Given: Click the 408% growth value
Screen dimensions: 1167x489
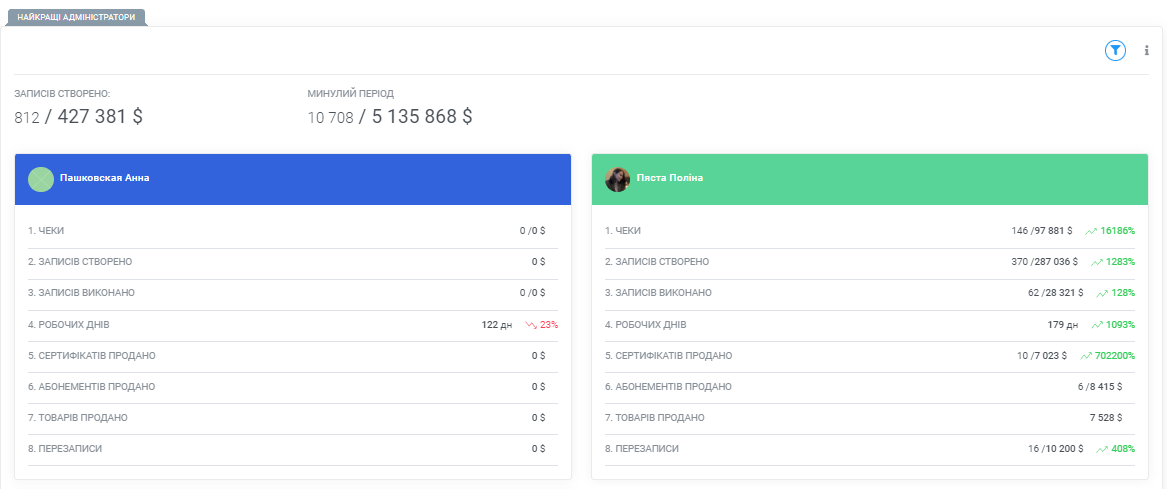Looking at the screenshot, I should (1124, 449).
